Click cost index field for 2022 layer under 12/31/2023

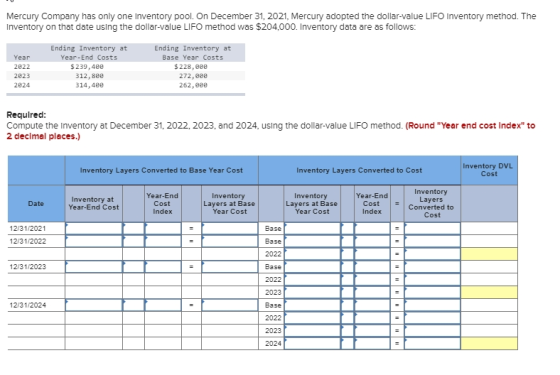(x=372, y=279)
